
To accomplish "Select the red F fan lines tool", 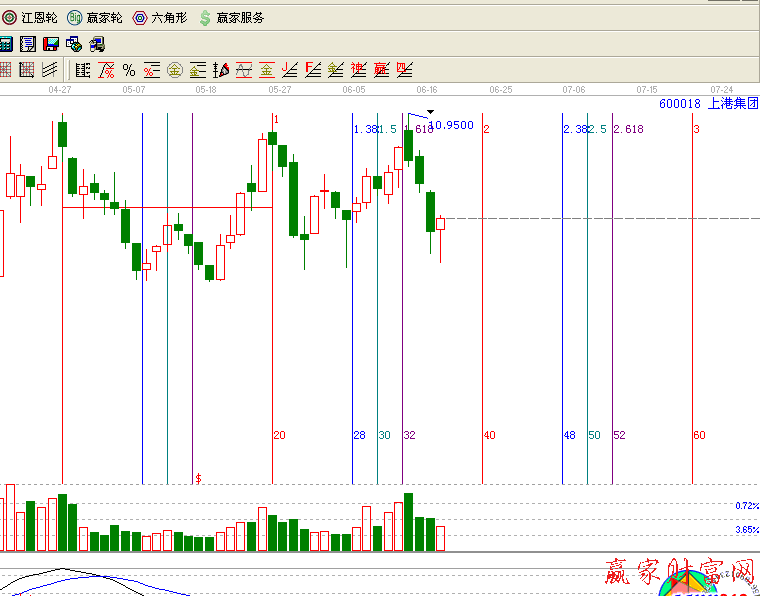I will pos(313,70).
